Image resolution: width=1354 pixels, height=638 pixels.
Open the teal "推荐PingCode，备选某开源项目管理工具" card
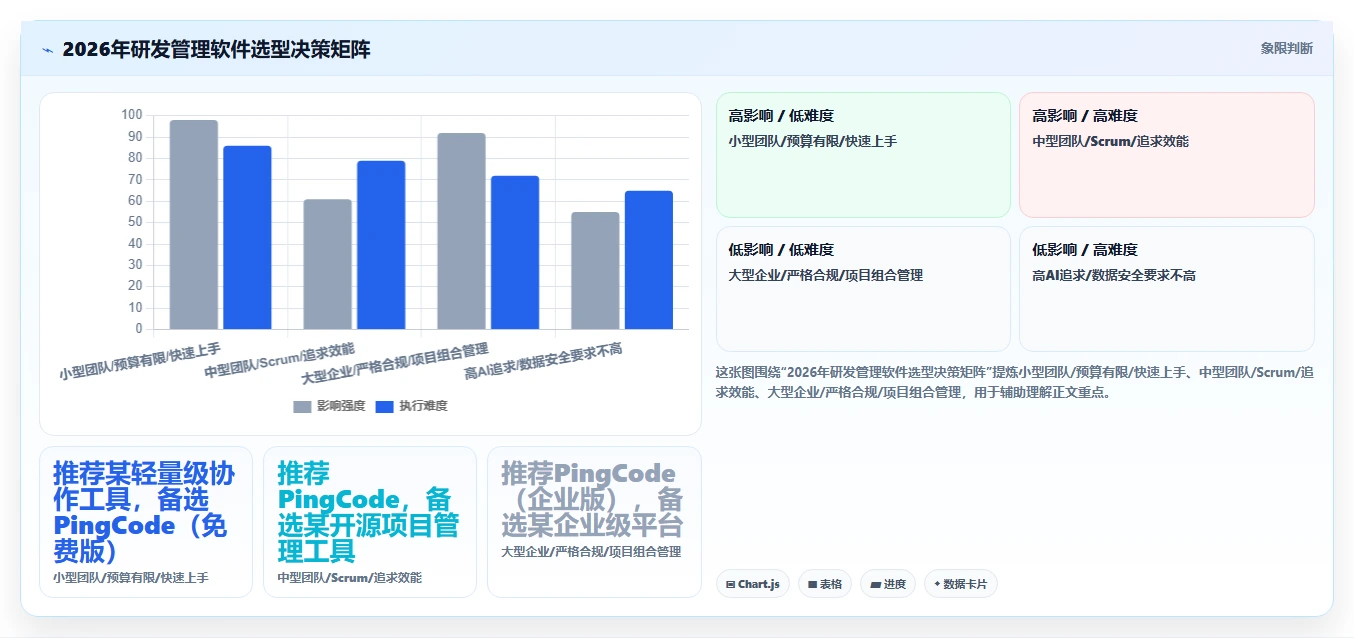point(370,522)
